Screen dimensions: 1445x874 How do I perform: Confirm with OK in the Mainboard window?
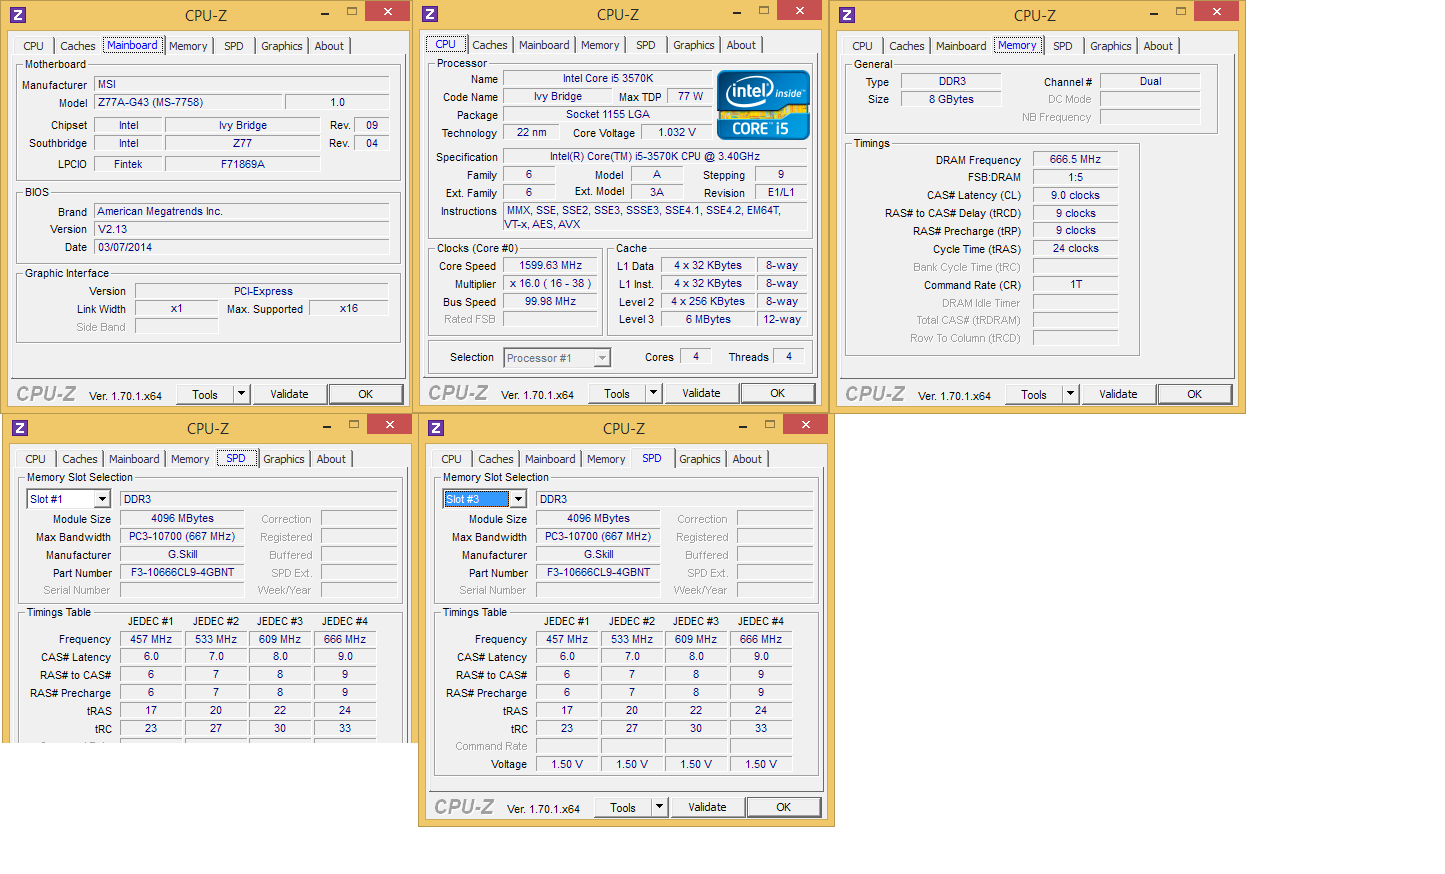[366, 394]
